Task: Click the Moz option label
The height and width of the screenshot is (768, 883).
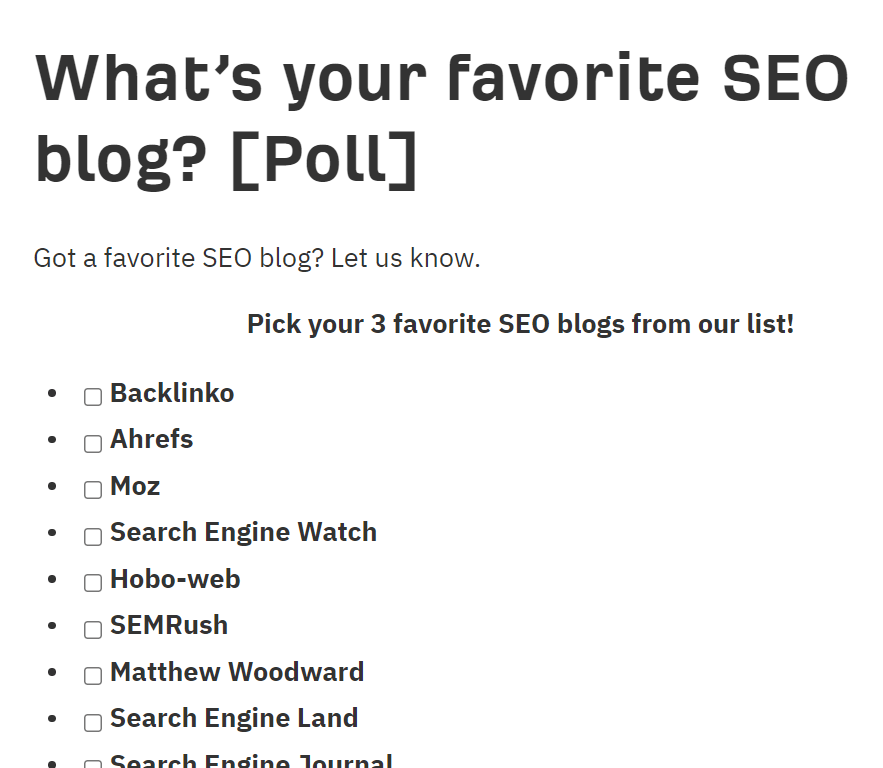Action: 135,486
